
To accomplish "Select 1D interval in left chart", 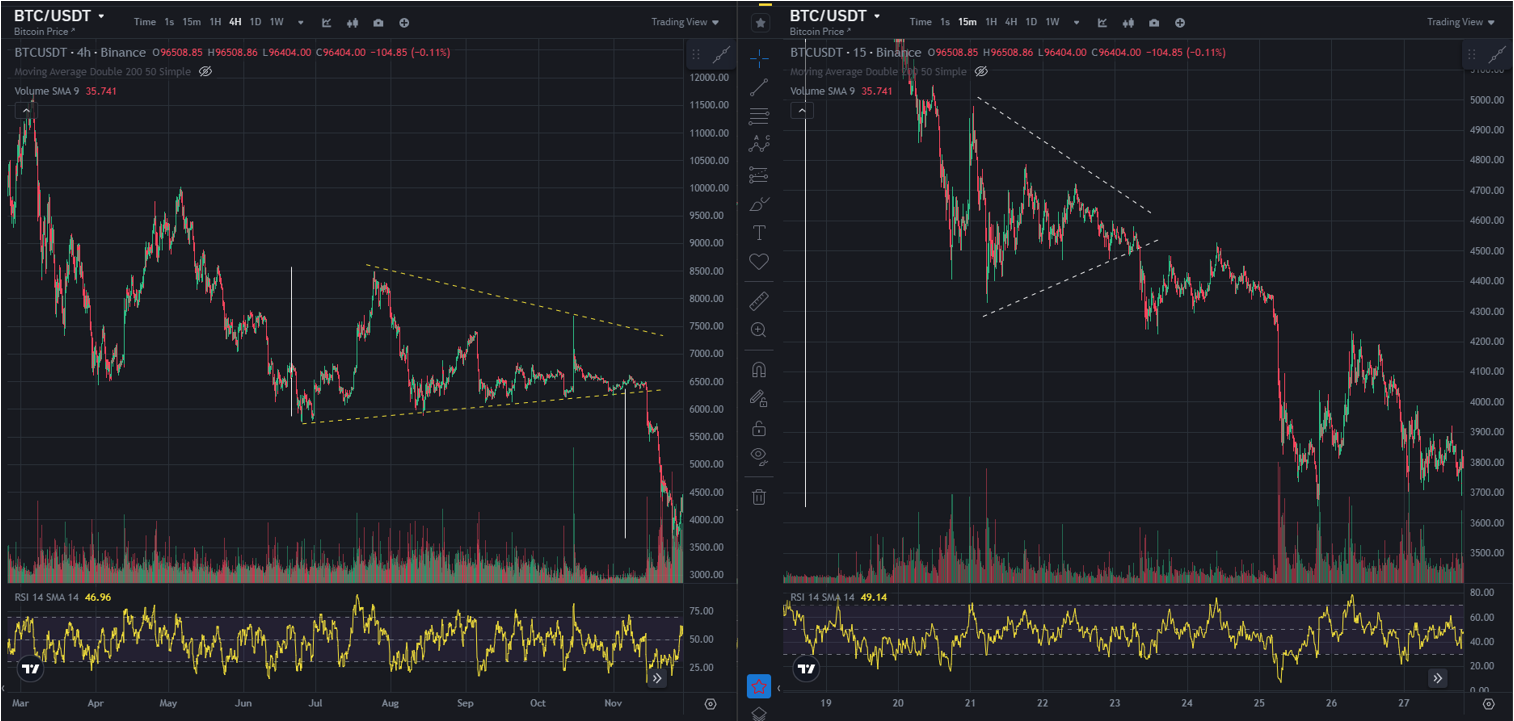I will click(x=255, y=22).
